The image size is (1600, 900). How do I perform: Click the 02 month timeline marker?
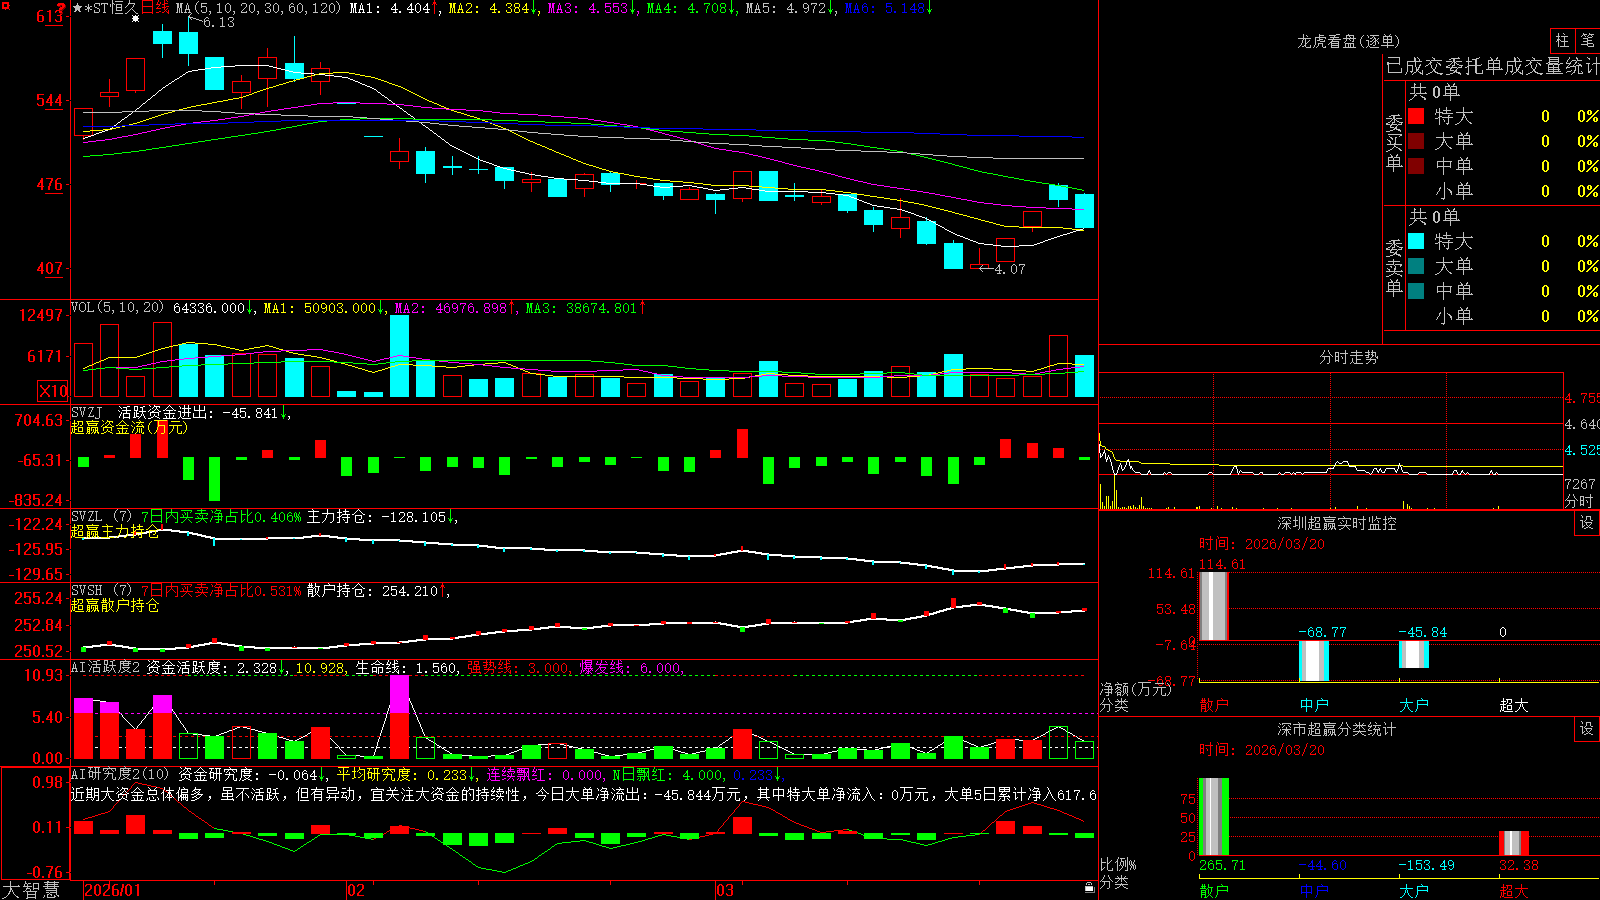356,890
